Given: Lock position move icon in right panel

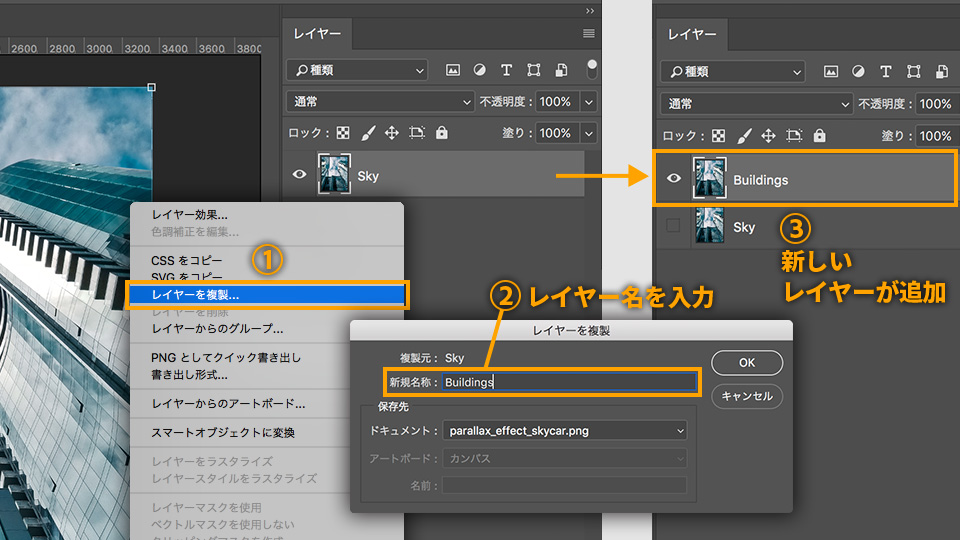Looking at the screenshot, I should point(768,135).
